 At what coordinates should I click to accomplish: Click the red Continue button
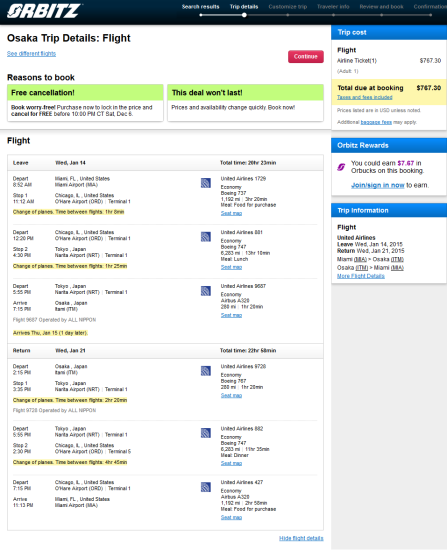[306, 56]
